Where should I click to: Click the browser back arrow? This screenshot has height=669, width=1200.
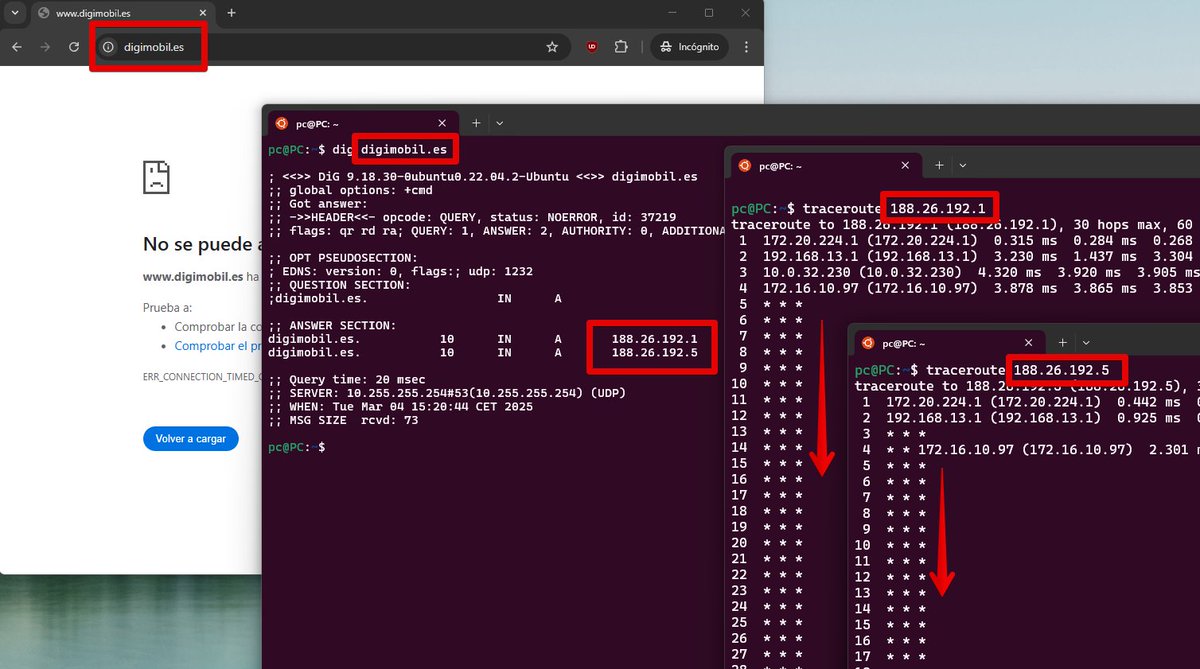click(x=16, y=47)
